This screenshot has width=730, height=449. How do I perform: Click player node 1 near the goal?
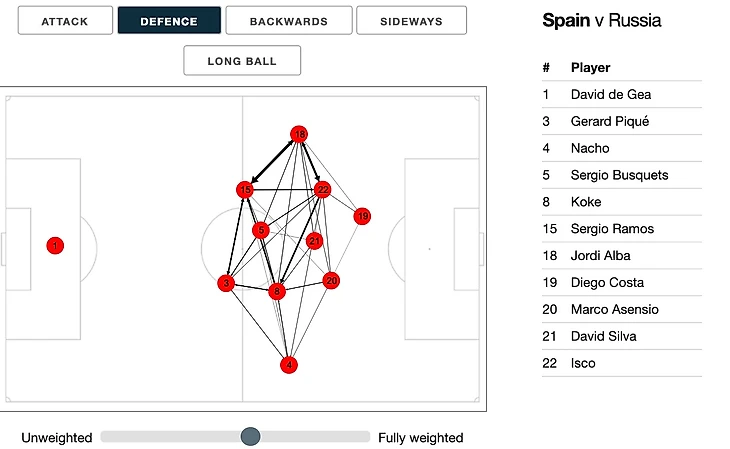point(55,245)
